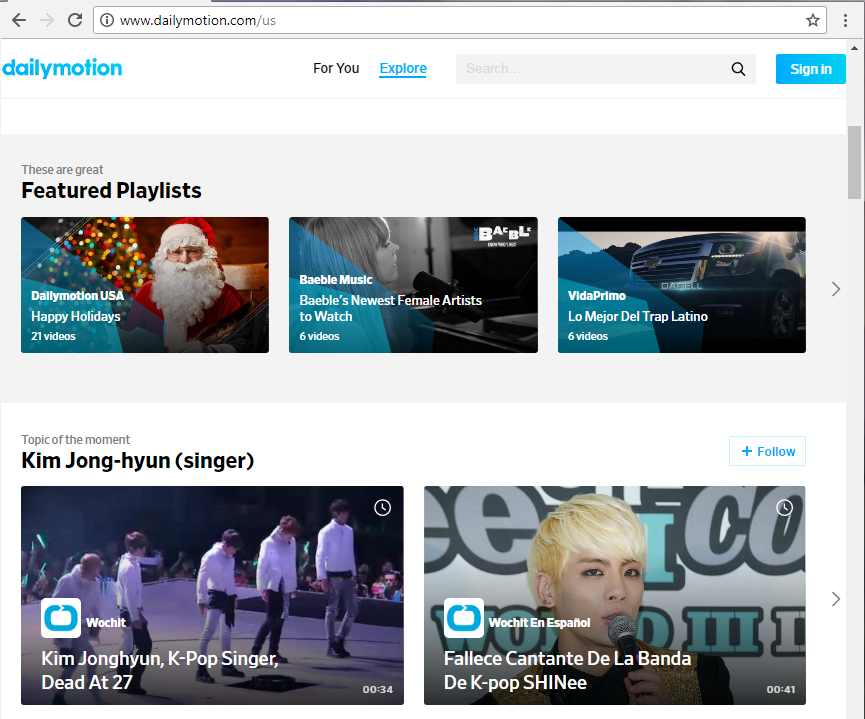Go back with the browser back arrow
865x719 pixels.
click(19, 20)
